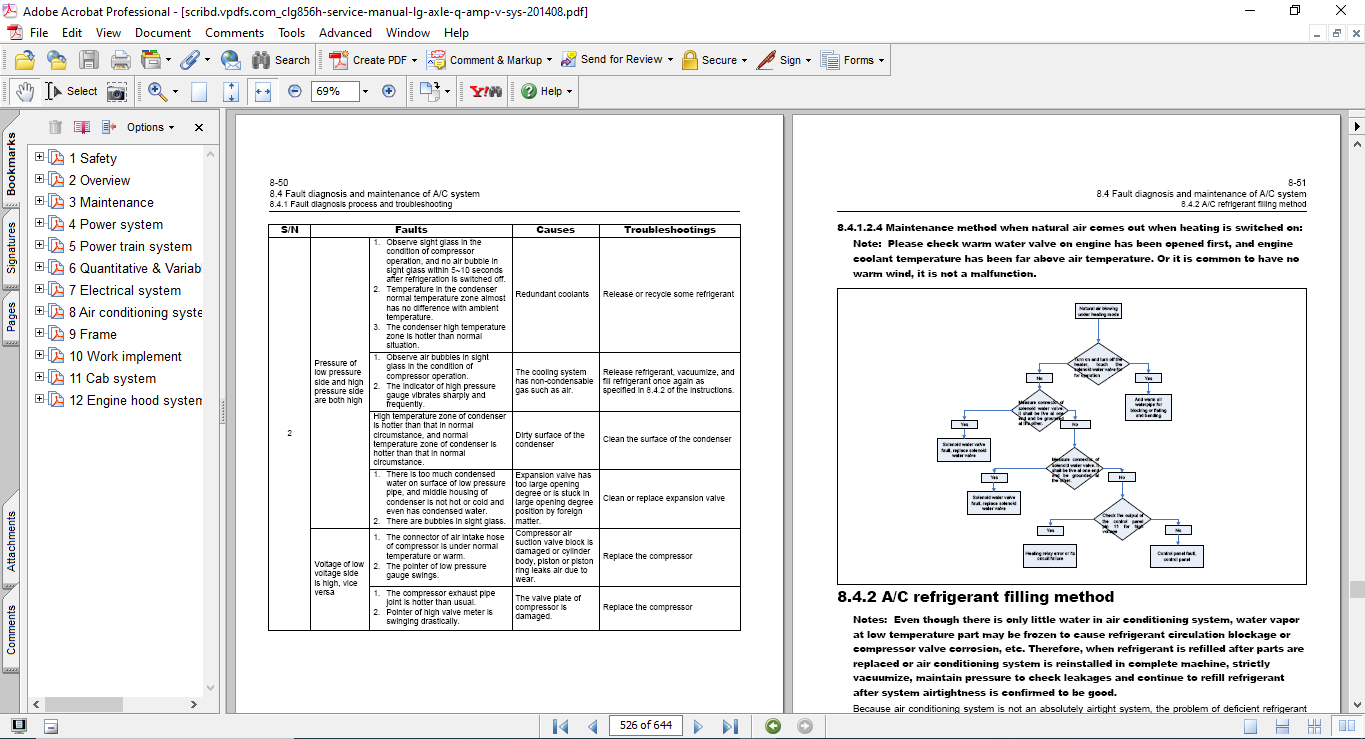1365x739 pixels.
Task: Jump to the last page
Action: (730, 726)
